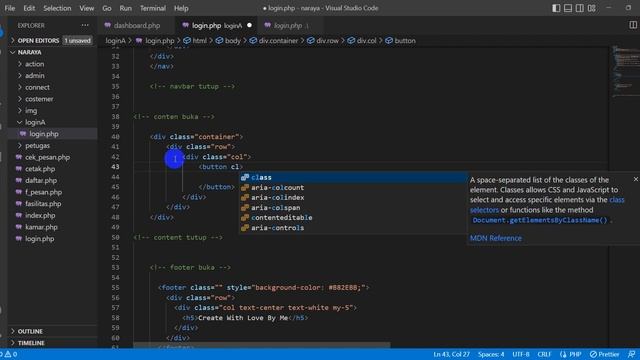Toggle secondary side bar layout icon
Image resolution: width=640 pixels, height=360 pixels.
pyautogui.click(x=580, y=8)
